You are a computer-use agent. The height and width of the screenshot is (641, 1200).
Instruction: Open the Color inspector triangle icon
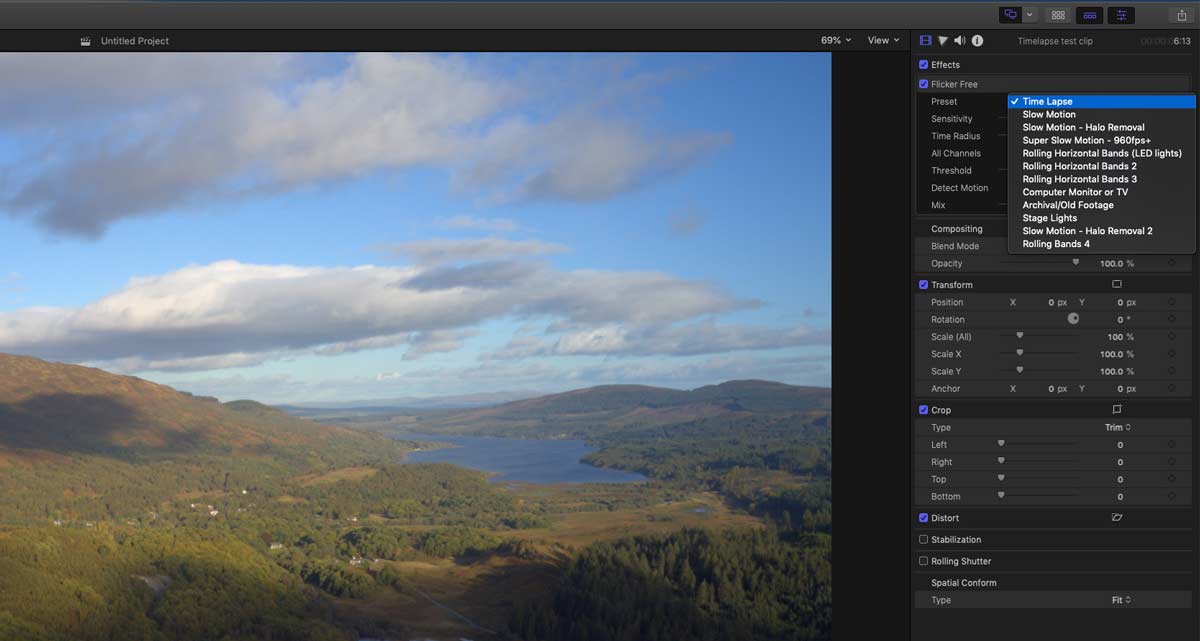click(x=943, y=41)
